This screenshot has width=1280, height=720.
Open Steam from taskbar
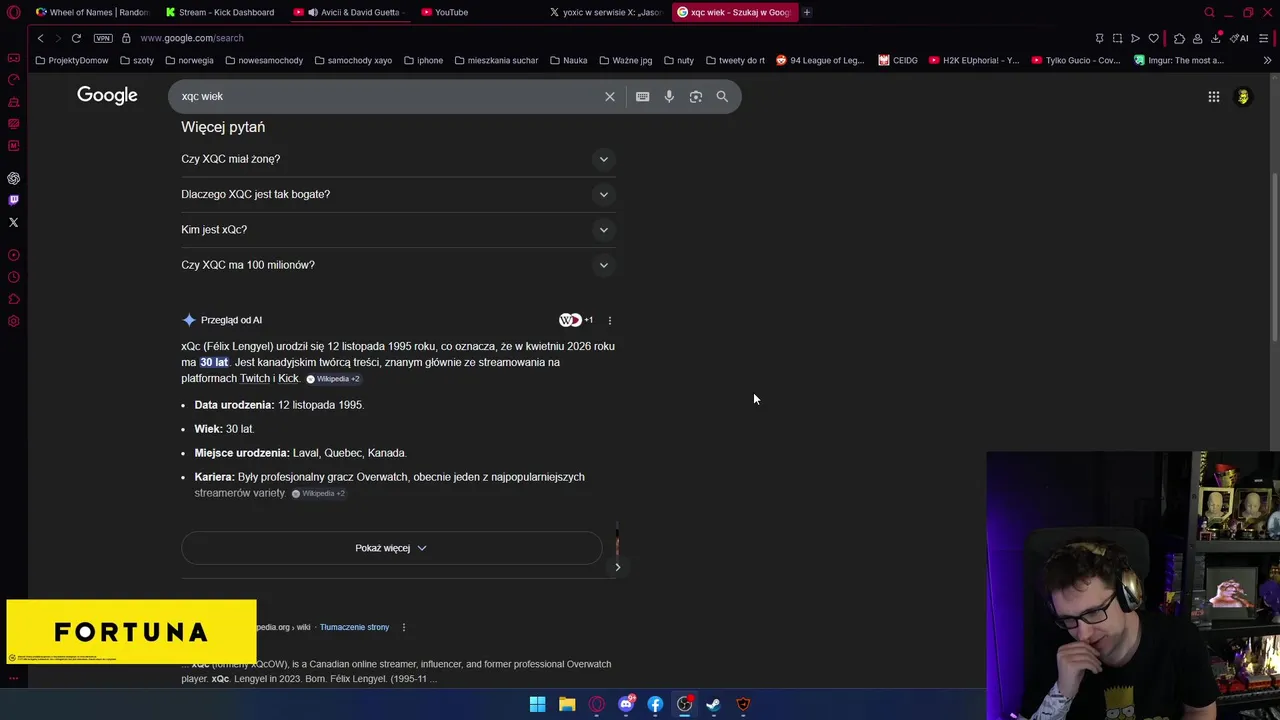pyautogui.click(x=713, y=704)
